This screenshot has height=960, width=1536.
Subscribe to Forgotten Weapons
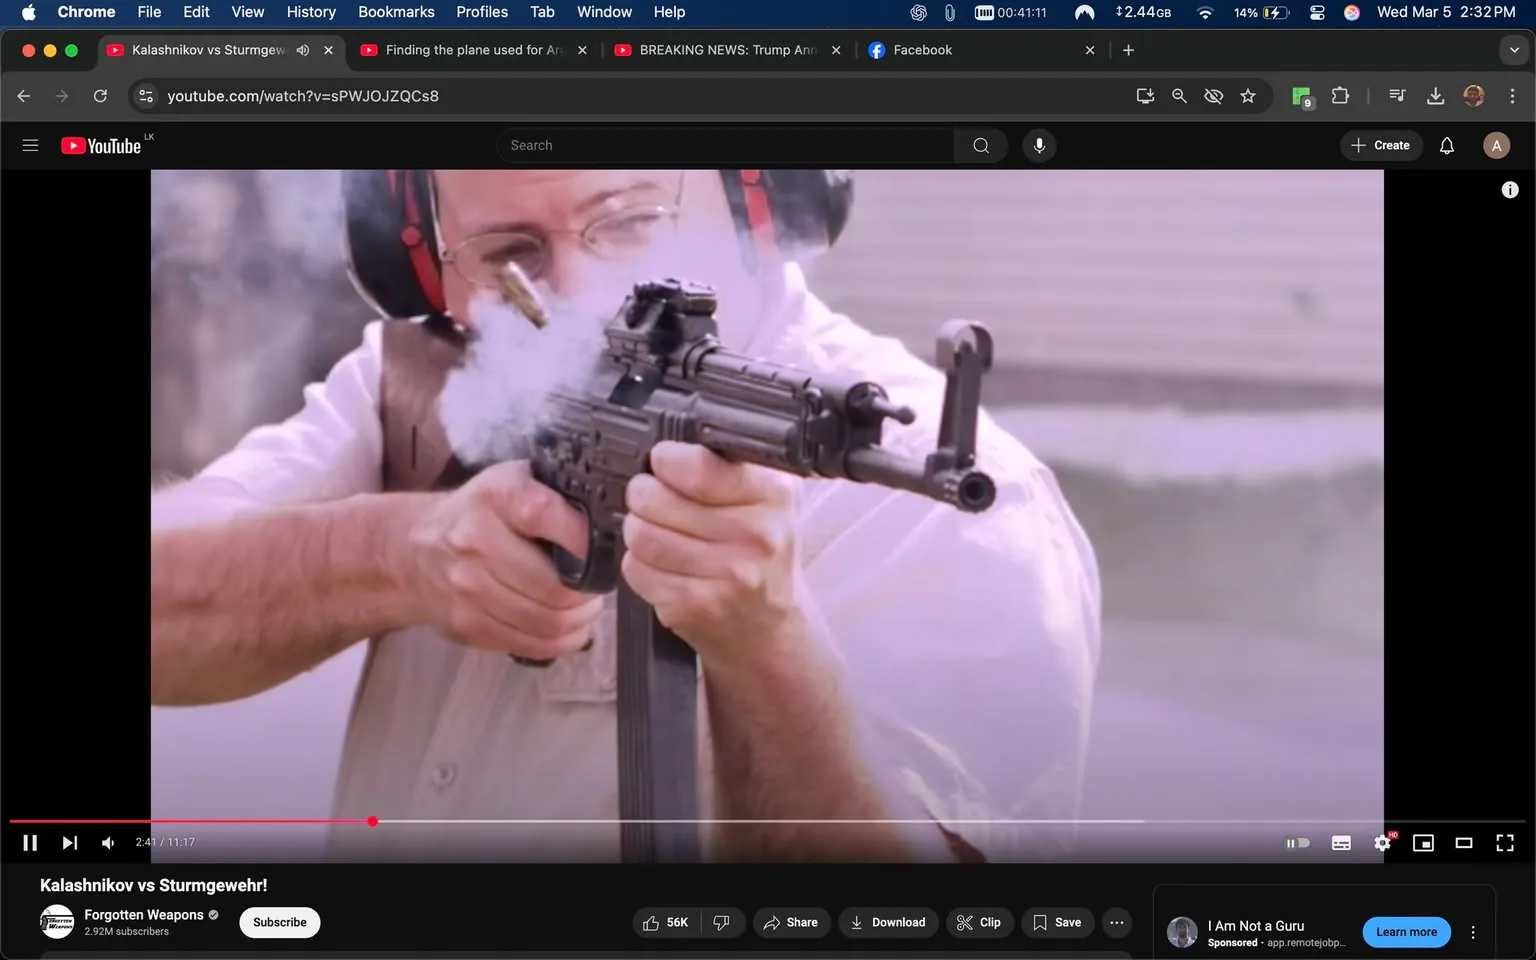pos(279,922)
